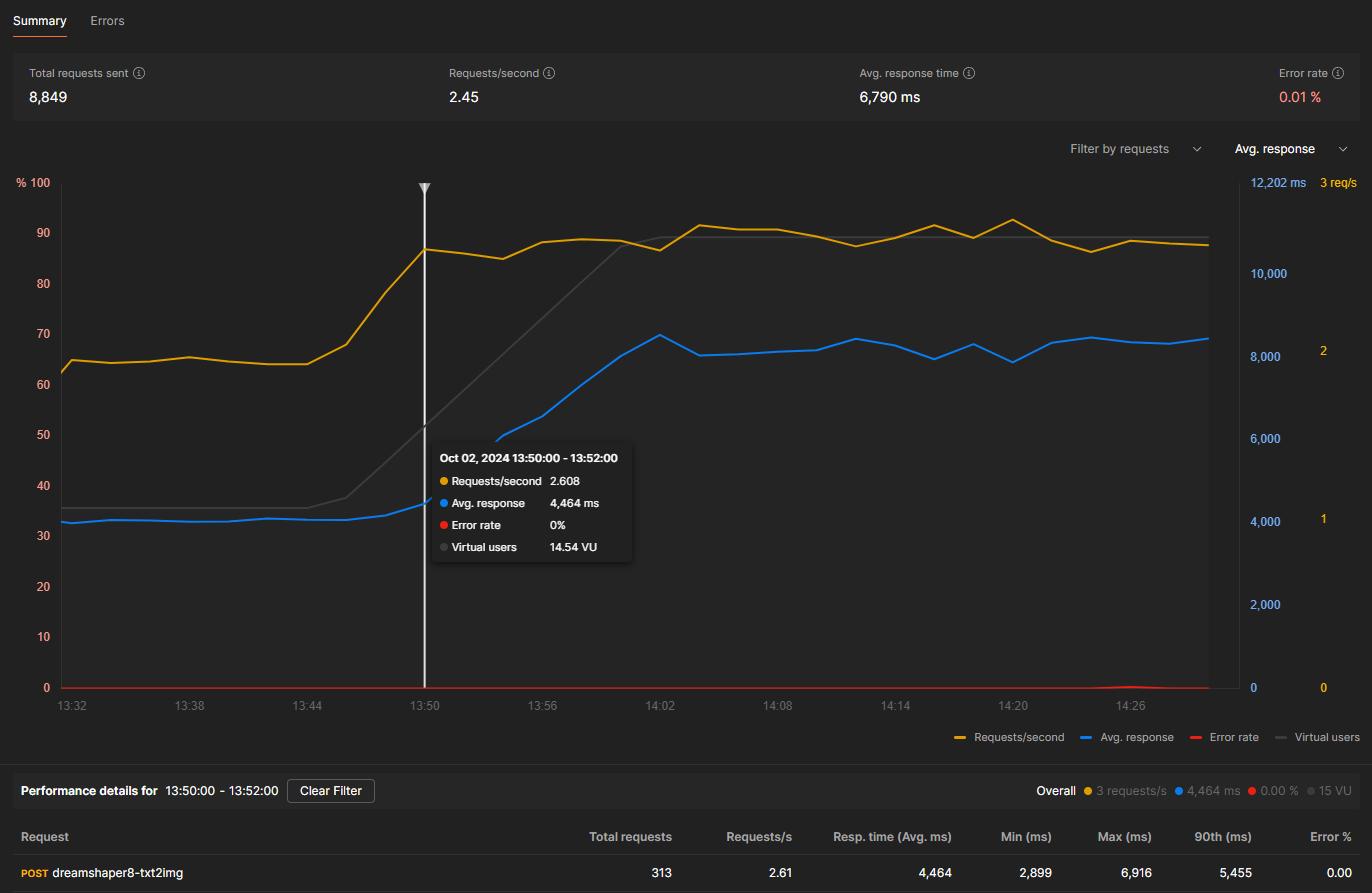The height and width of the screenshot is (893, 1372).
Task: Click the Error % column header
Action: (x=1331, y=837)
